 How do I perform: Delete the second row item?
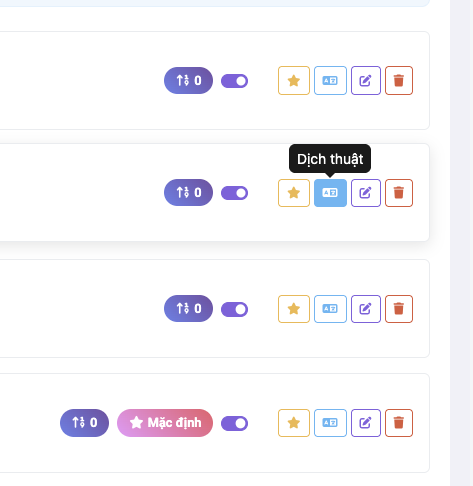point(399,193)
